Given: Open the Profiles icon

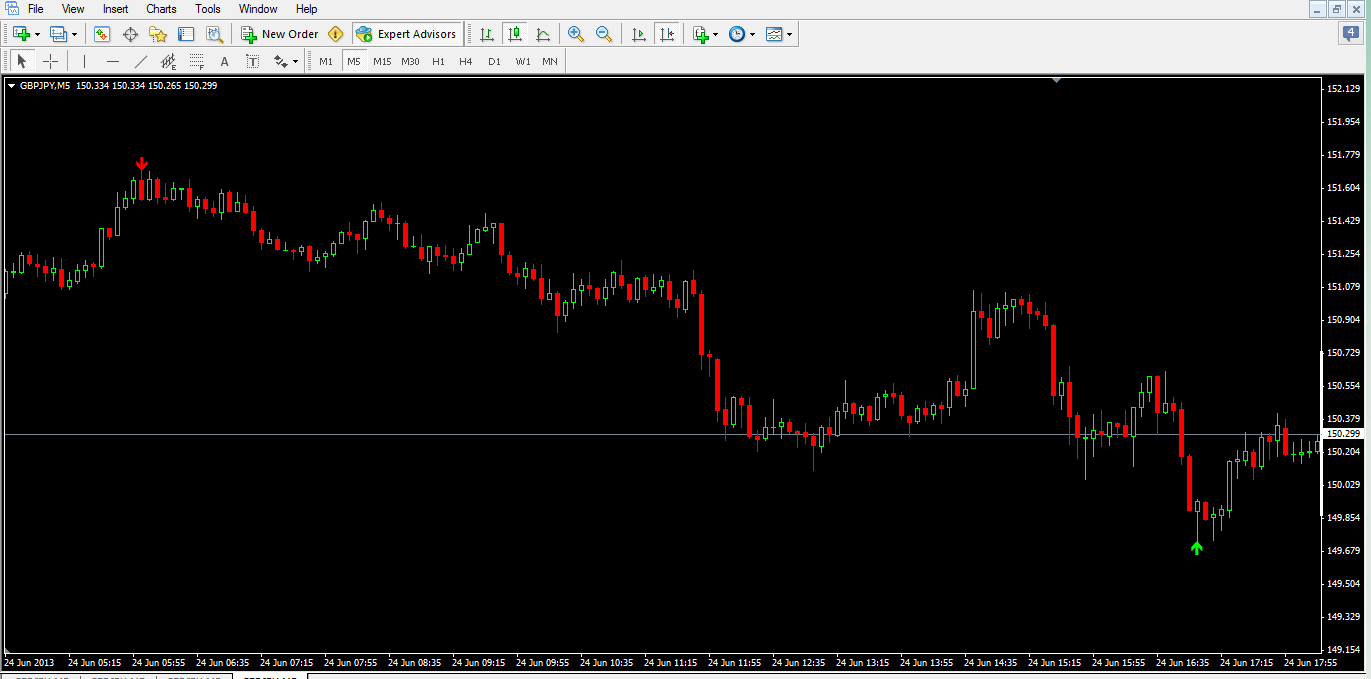Looking at the screenshot, I should [58, 34].
